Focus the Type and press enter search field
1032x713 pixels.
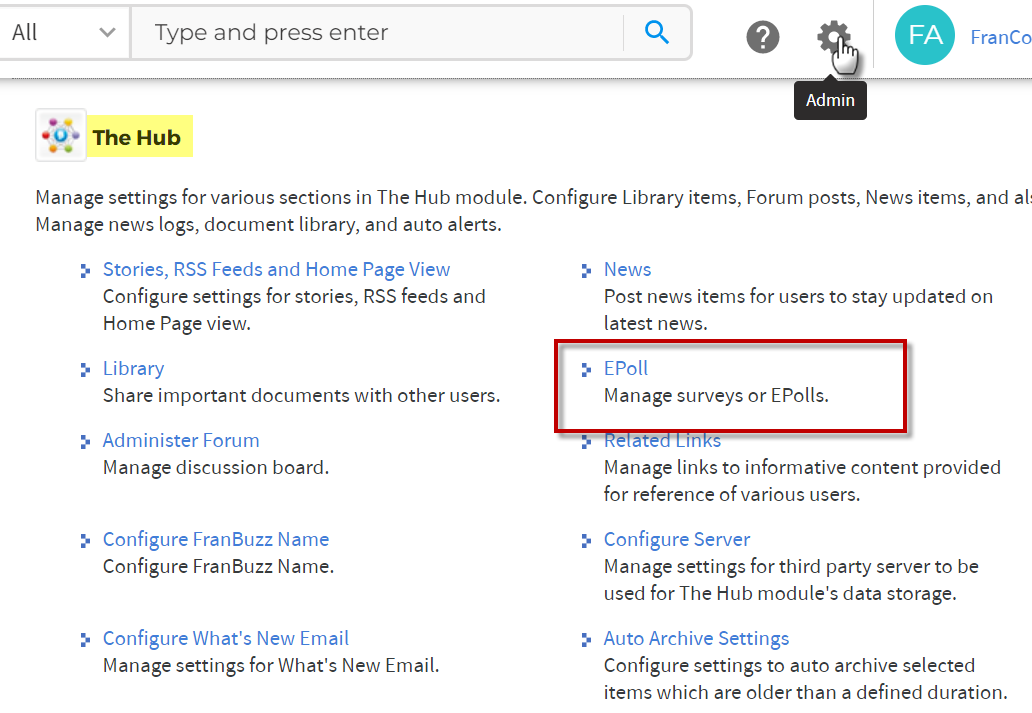(378, 32)
